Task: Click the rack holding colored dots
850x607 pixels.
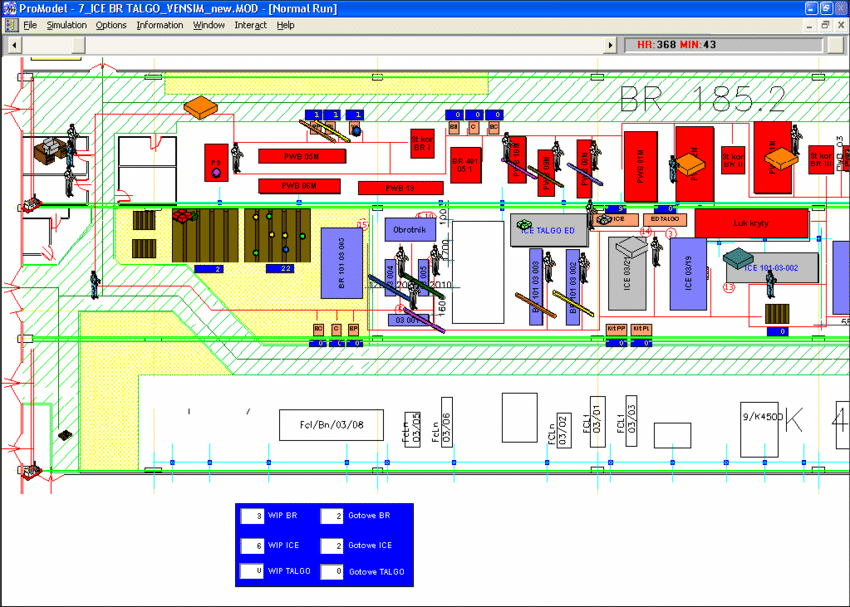Action: point(278,235)
